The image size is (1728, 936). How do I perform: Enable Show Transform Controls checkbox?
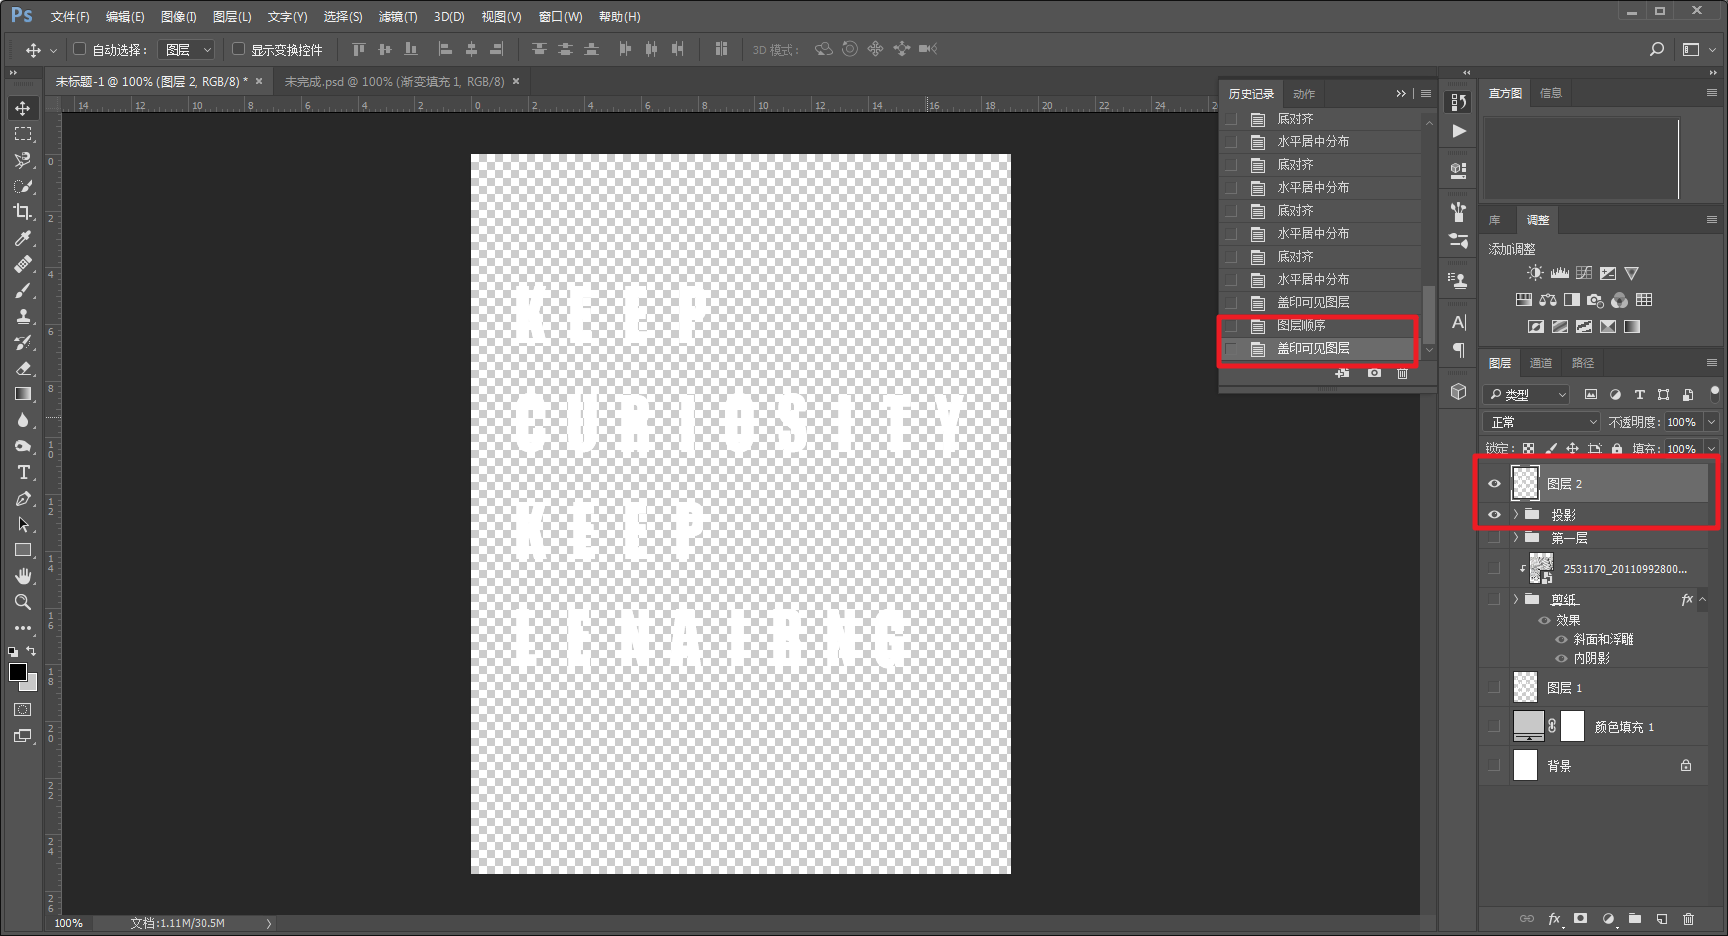pos(239,49)
